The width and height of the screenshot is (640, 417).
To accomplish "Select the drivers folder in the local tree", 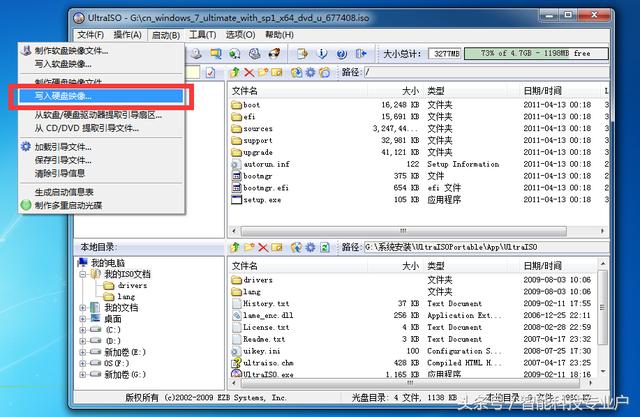I will 132,285.
